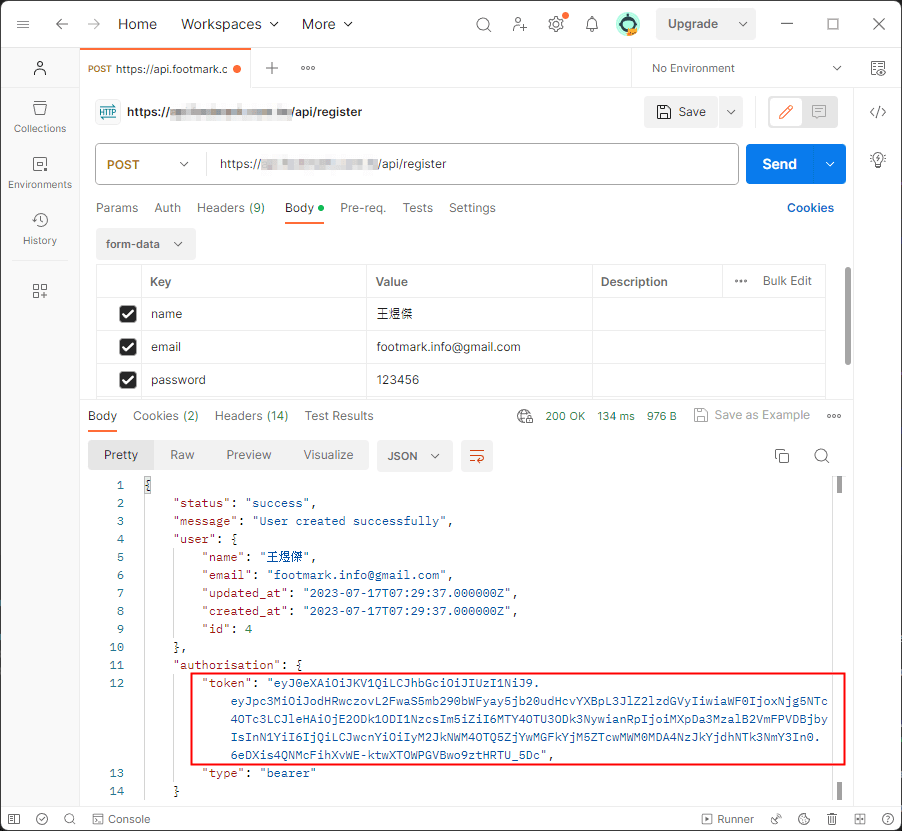Copy the response body using the copy icon
This screenshot has height=831, width=902.
tap(782, 455)
